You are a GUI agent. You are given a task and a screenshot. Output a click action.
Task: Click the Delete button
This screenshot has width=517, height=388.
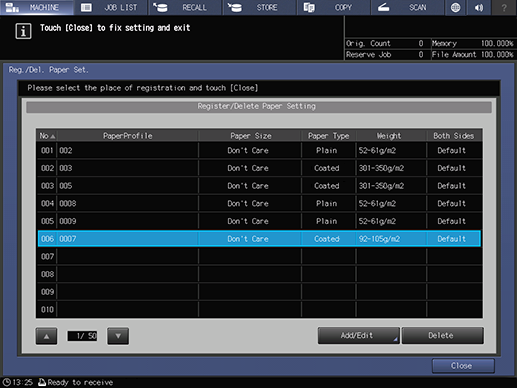click(x=443, y=335)
